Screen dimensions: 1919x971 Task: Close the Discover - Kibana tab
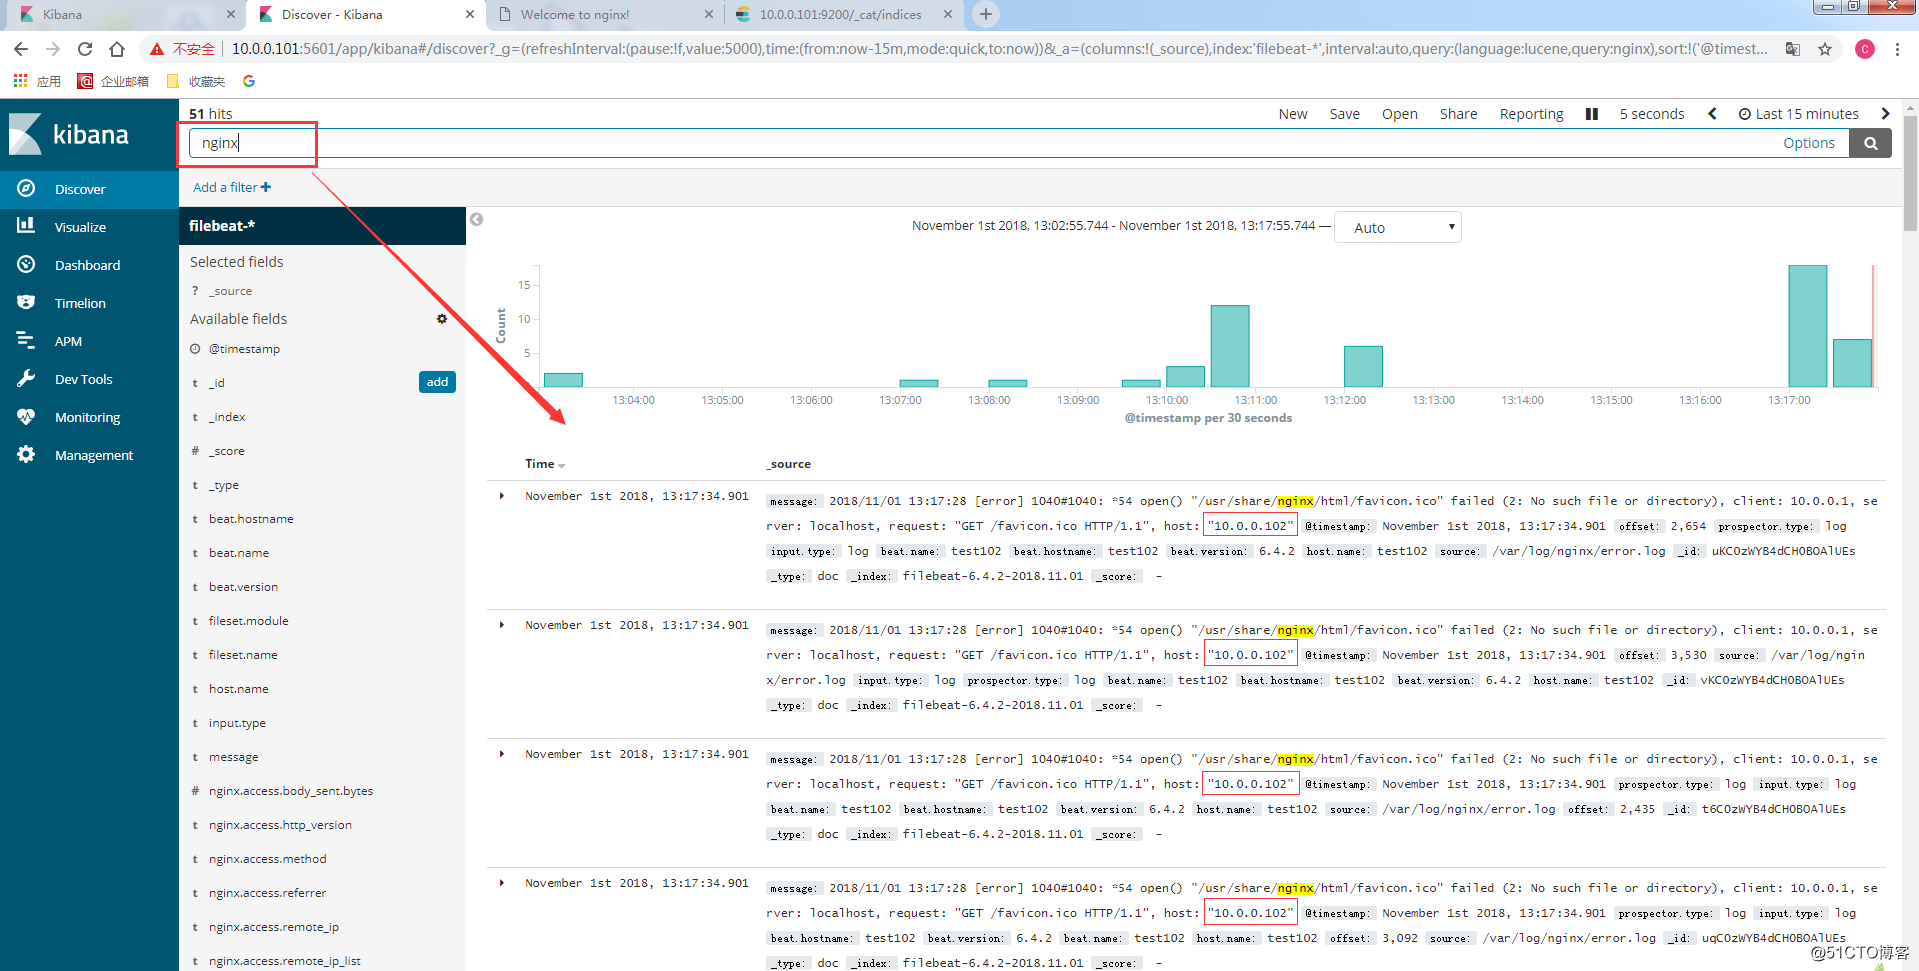pos(470,14)
